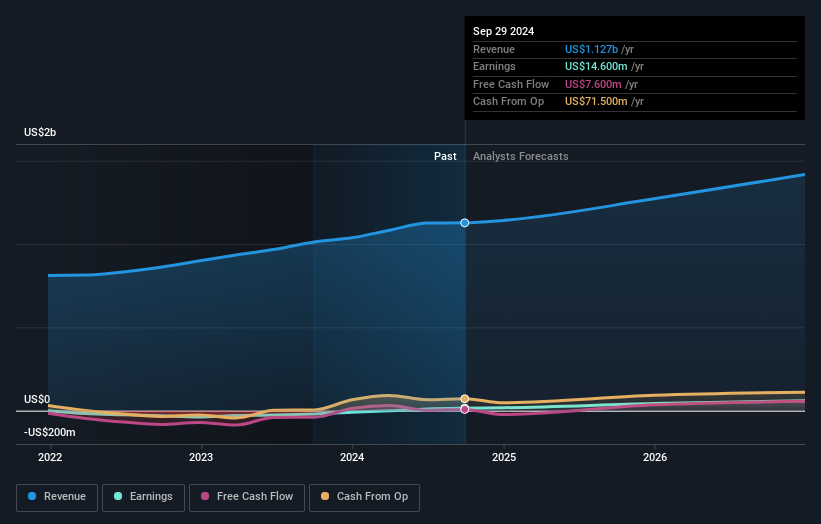Click the teal Earnings legend dot

pos(118,496)
